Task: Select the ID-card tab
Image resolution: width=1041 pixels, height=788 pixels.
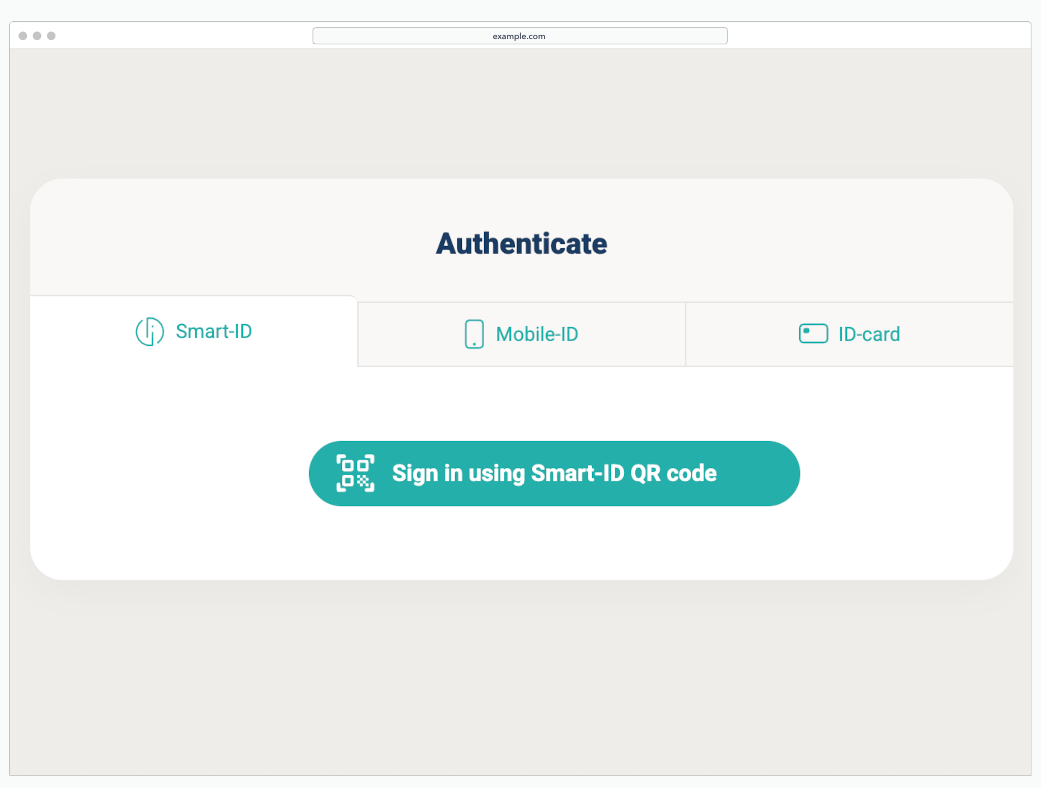Action: (x=849, y=334)
